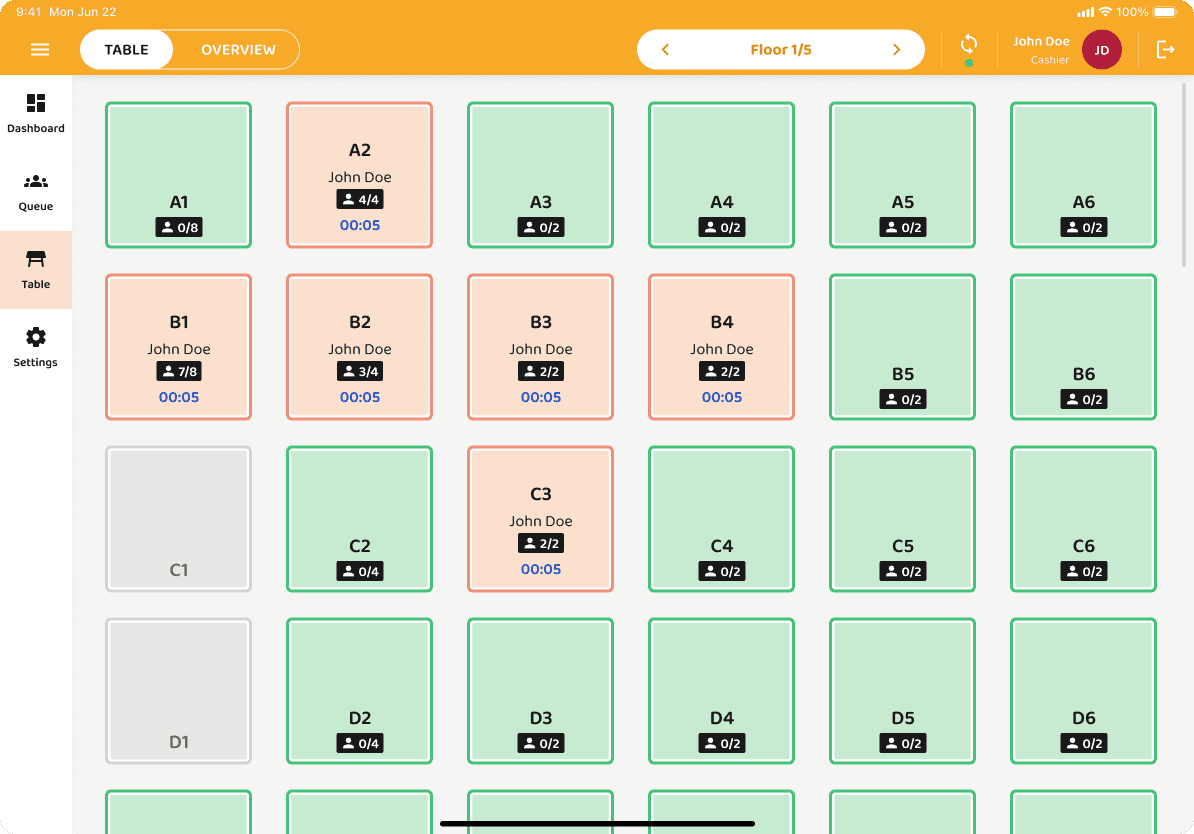Go to previous floor with left chevron
1194x834 pixels.
665,50
